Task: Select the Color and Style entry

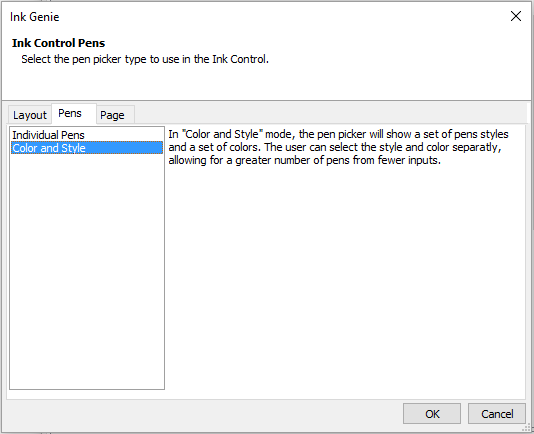Action: click(87, 148)
